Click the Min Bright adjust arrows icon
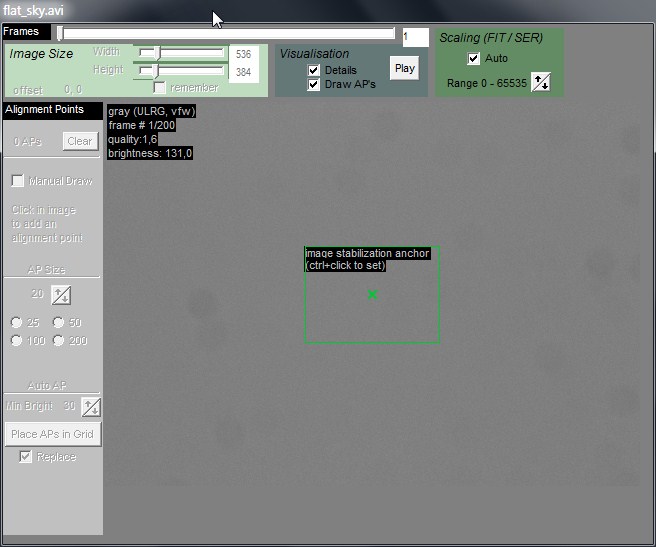Screen dimensions: 656x547 pos(91,407)
